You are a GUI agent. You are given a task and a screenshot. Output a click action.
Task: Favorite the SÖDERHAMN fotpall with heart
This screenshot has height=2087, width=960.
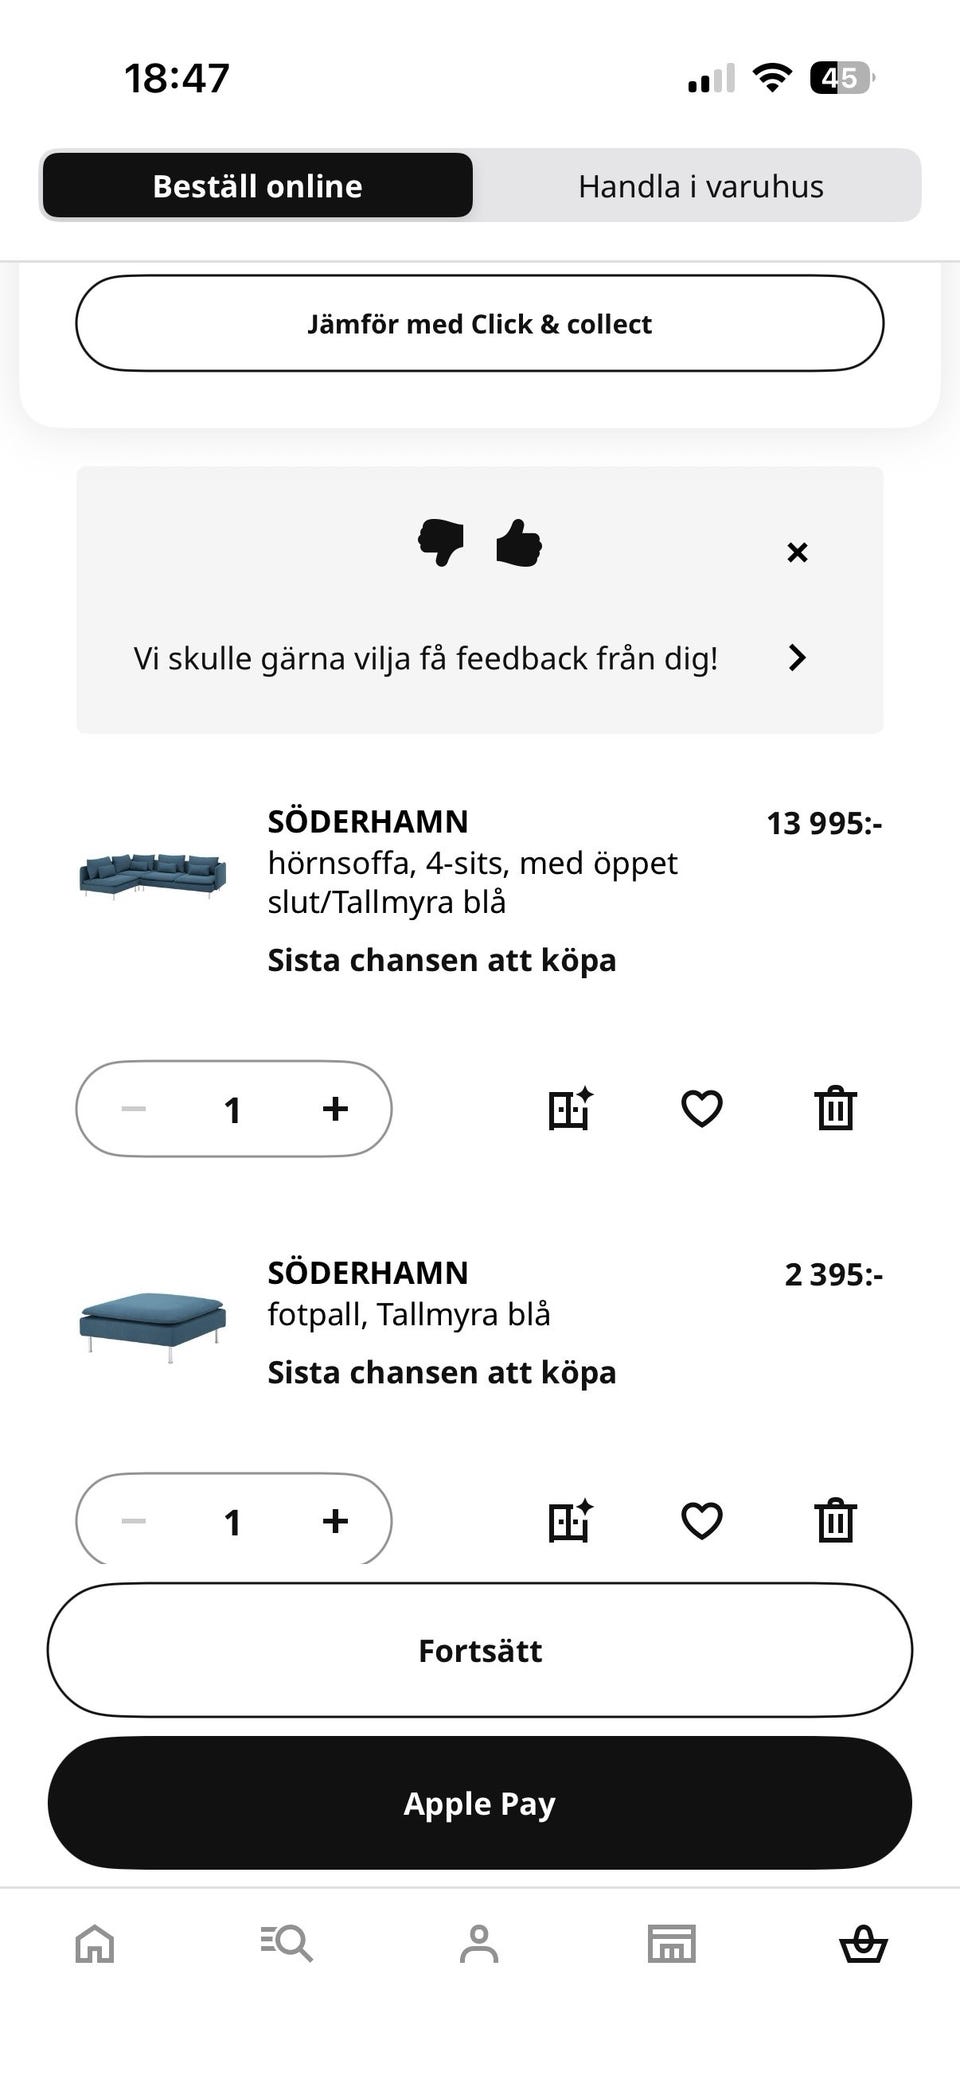point(702,1521)
